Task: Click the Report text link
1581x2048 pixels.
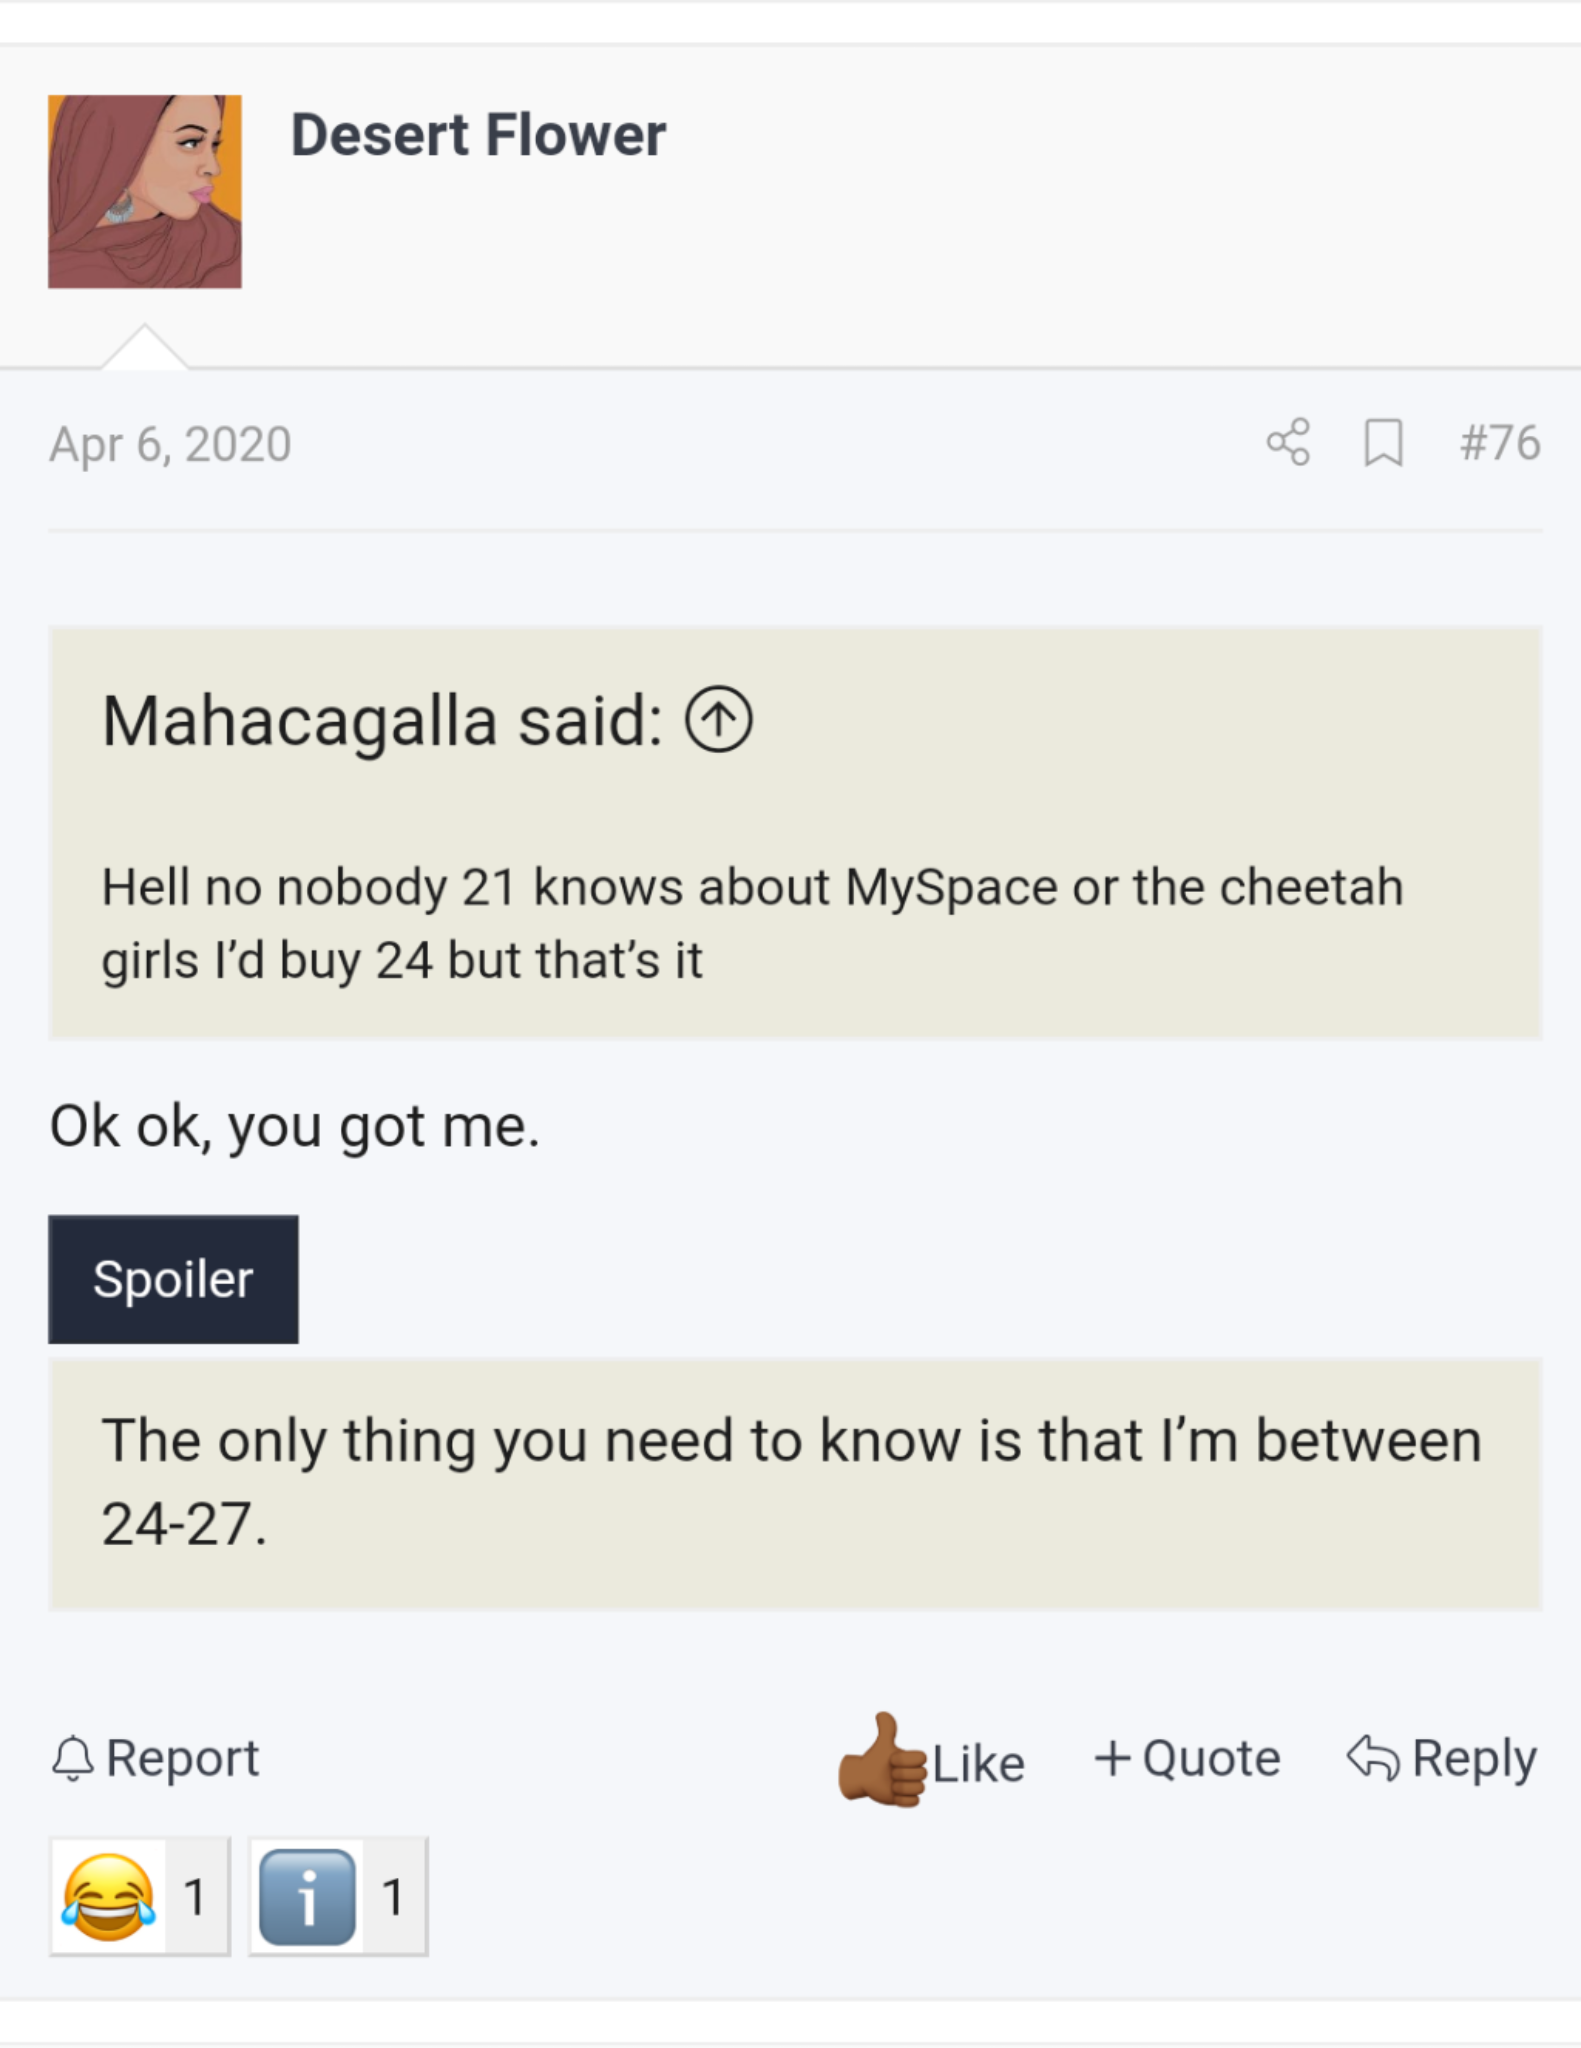Action: tap(182, 1758)
